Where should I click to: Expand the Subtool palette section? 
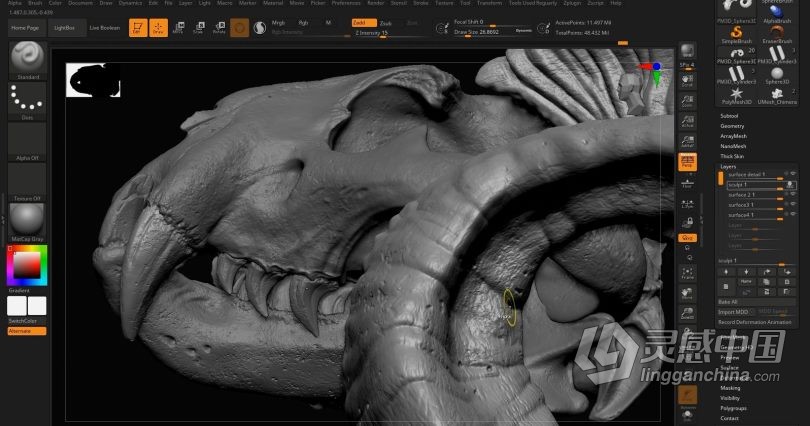(x=729, y=116)
